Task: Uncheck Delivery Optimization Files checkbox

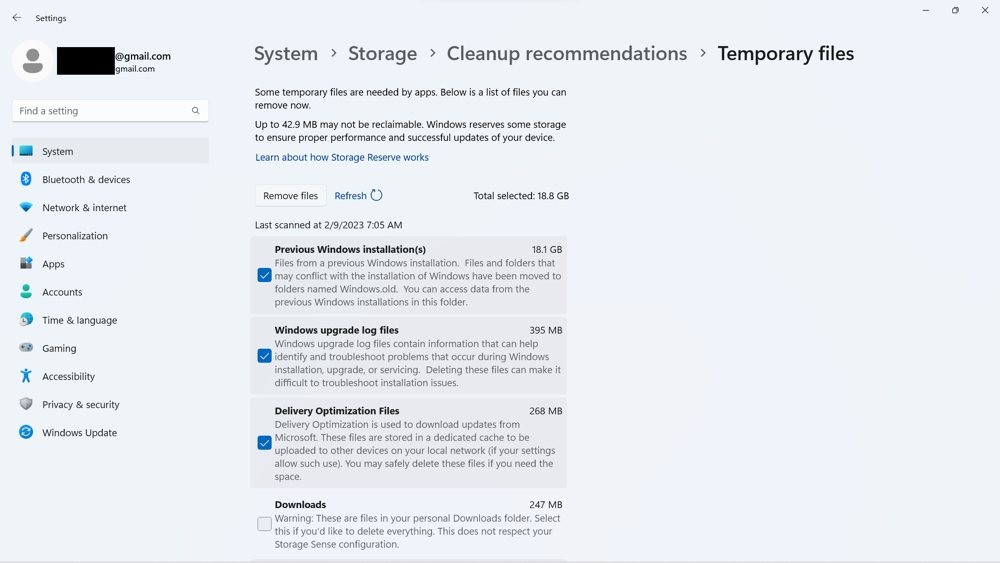Action: coord(264,443)
